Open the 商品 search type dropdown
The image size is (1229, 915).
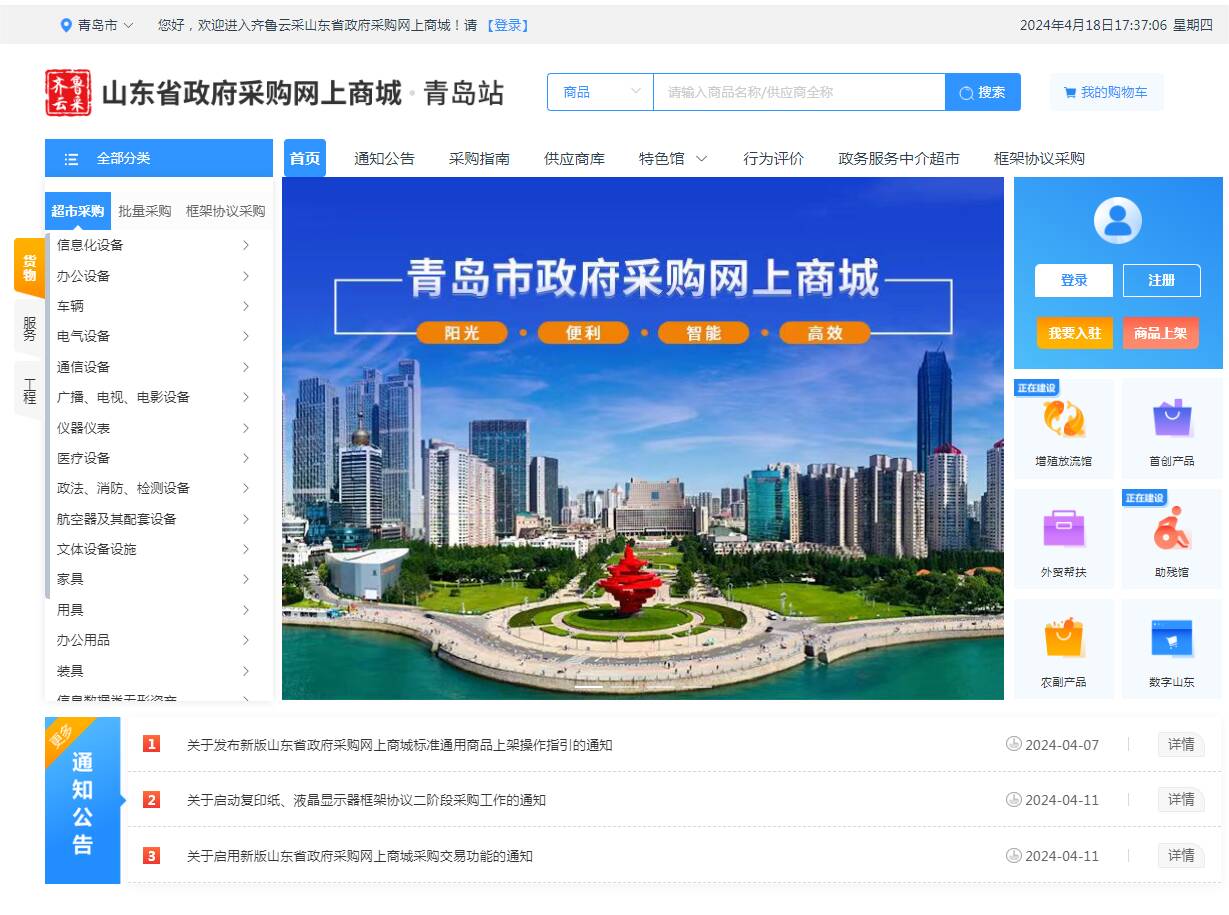[x=600, y=92]
